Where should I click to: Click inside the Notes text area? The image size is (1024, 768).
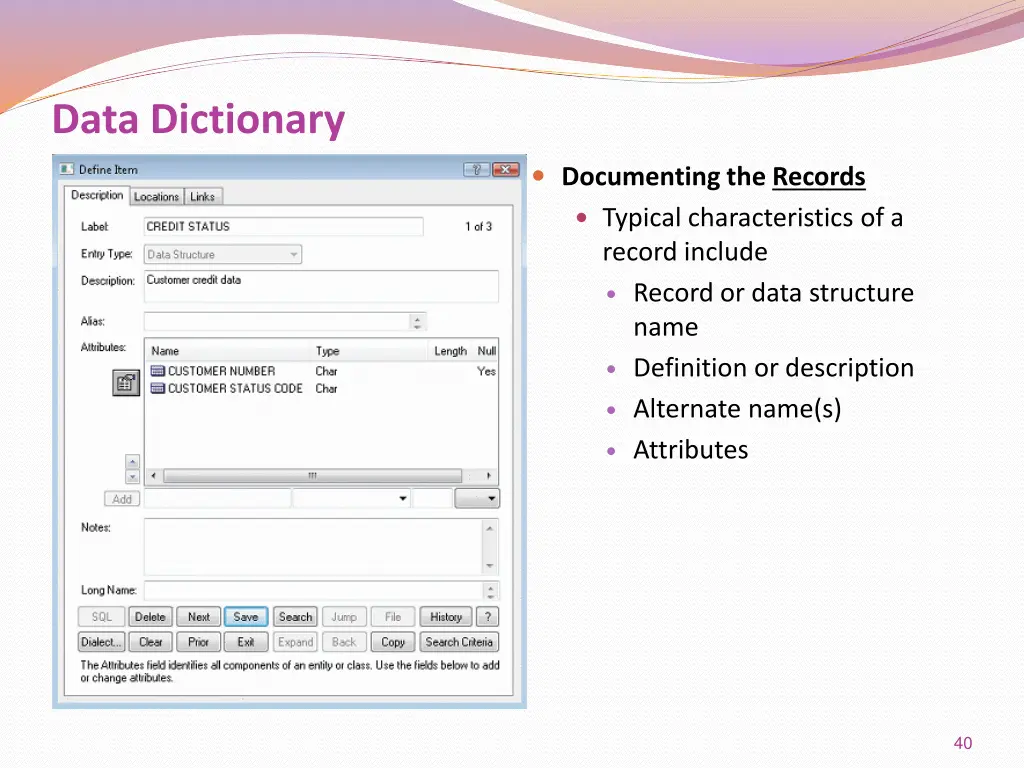[313, 547]
